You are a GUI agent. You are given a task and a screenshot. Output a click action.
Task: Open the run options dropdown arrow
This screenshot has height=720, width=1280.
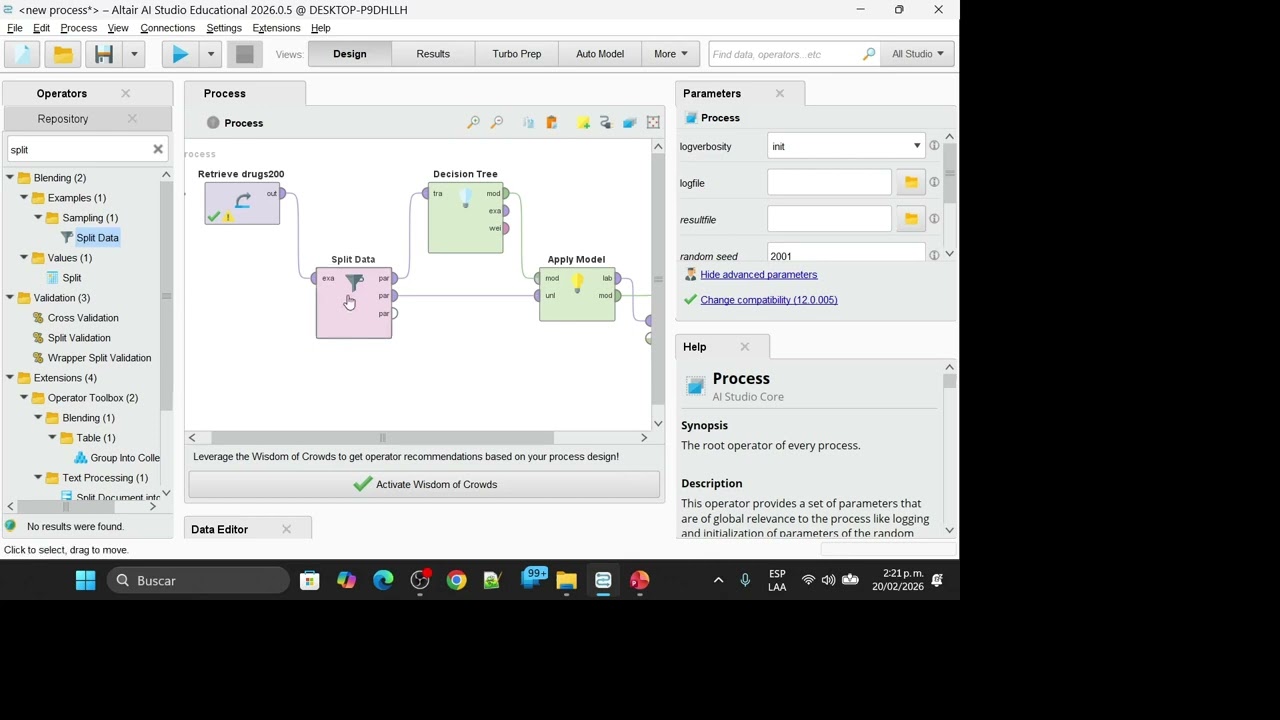click(210, 54)
